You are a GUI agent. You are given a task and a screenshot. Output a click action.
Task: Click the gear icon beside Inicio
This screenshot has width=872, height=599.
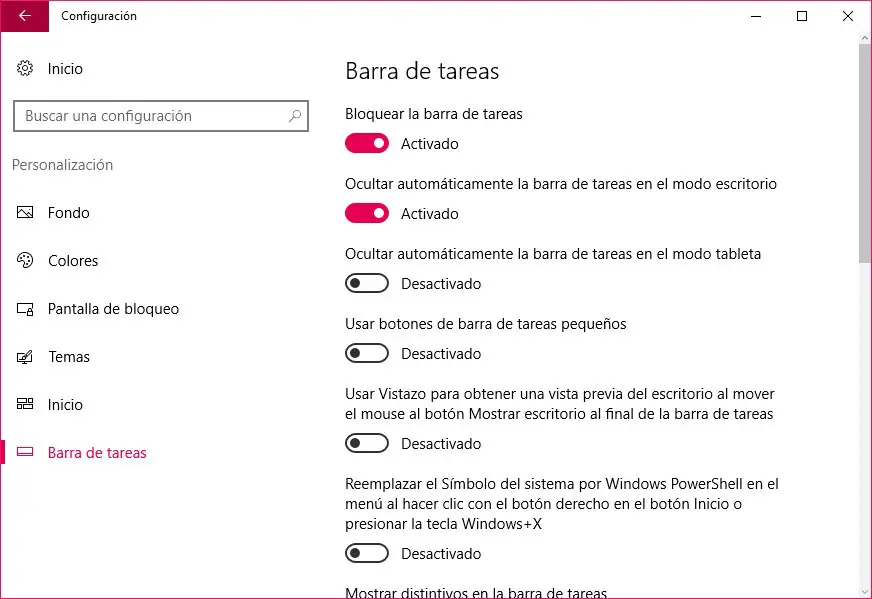25,69
